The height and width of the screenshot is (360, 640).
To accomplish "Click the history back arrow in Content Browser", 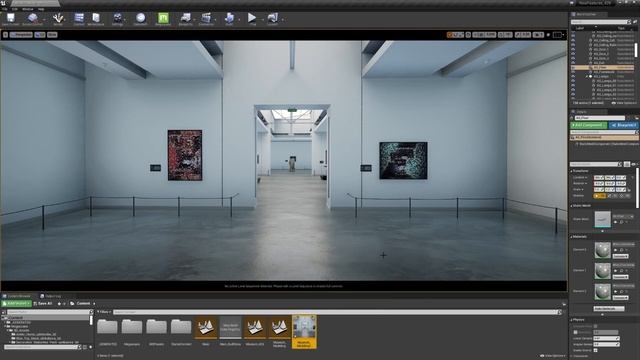I will point(59,304).
